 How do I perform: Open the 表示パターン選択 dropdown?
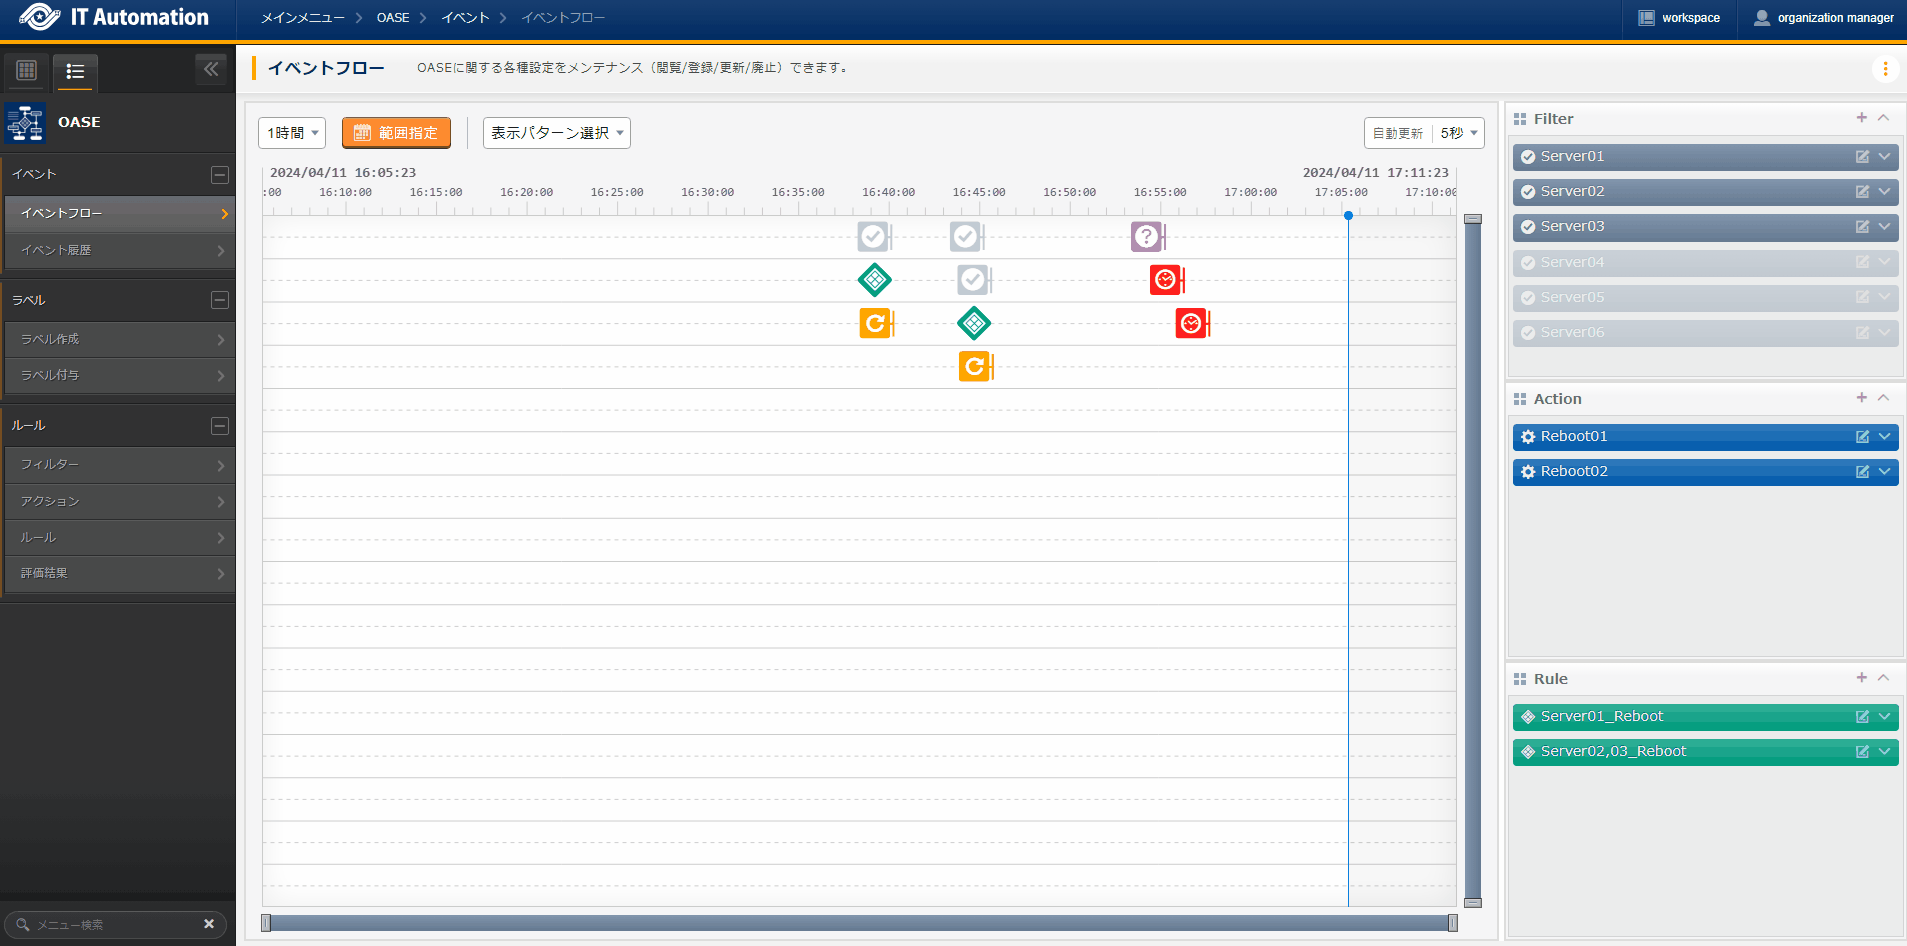click(556, 133)
